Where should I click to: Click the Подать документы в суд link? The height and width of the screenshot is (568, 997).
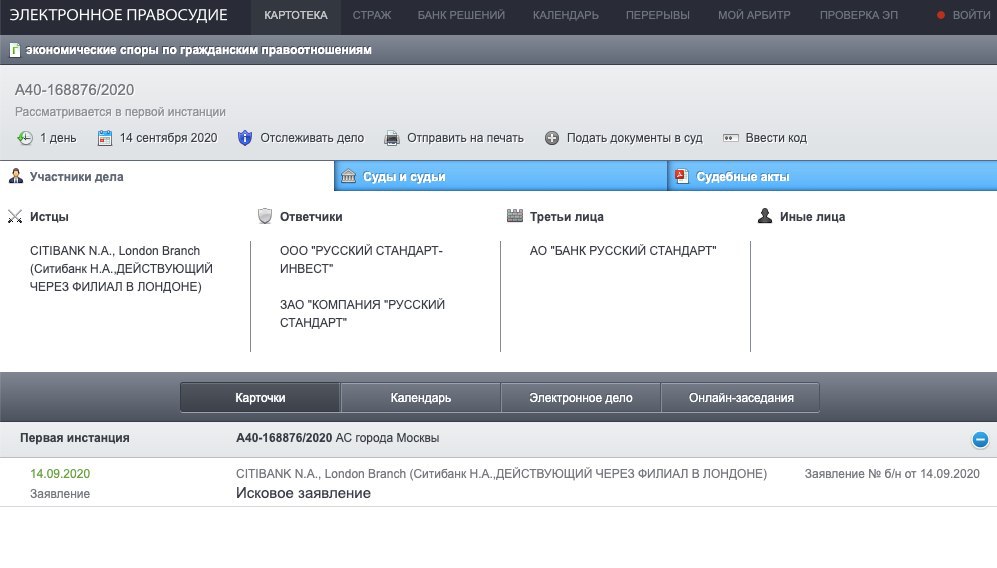(x=635, y=138)
